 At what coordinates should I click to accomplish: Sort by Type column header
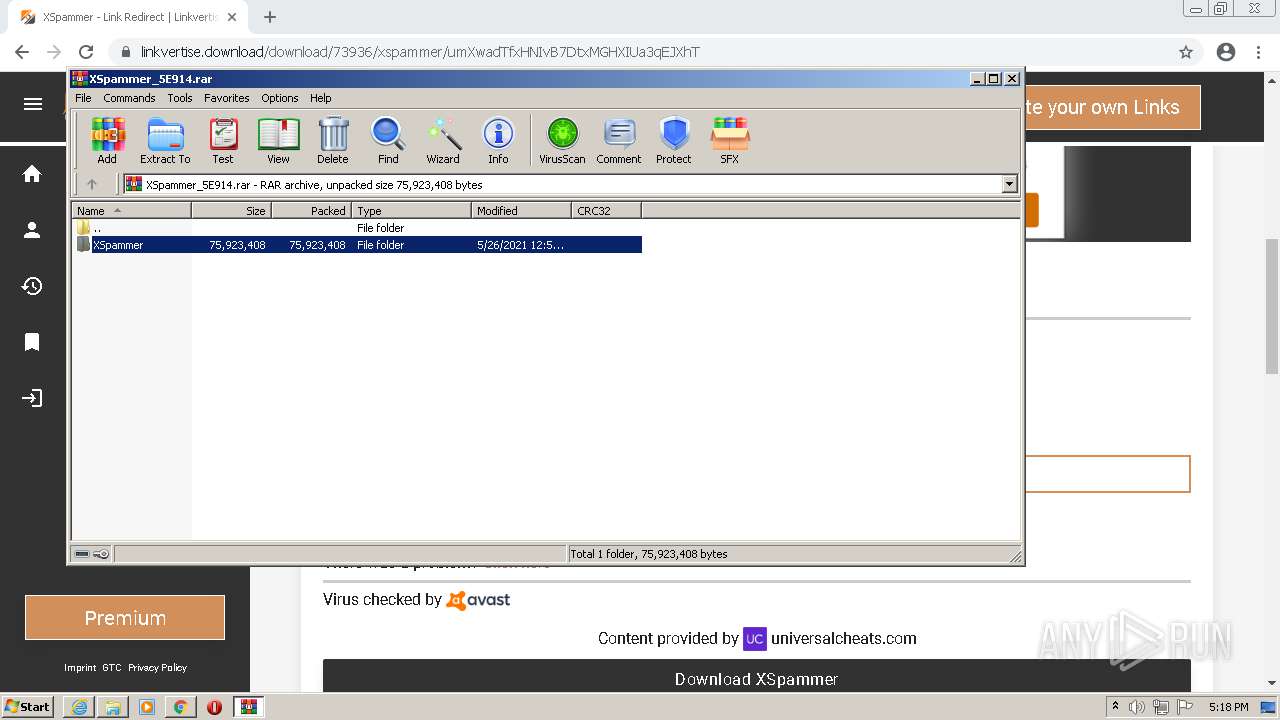click(x=412, y=210)
